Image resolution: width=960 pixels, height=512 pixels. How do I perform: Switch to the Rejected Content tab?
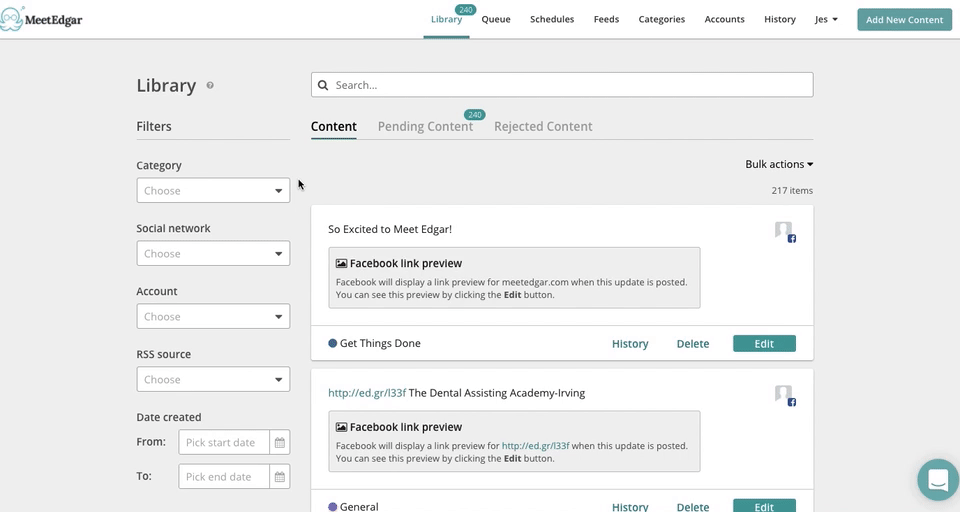pyautogui.click(x=543, y=127)
